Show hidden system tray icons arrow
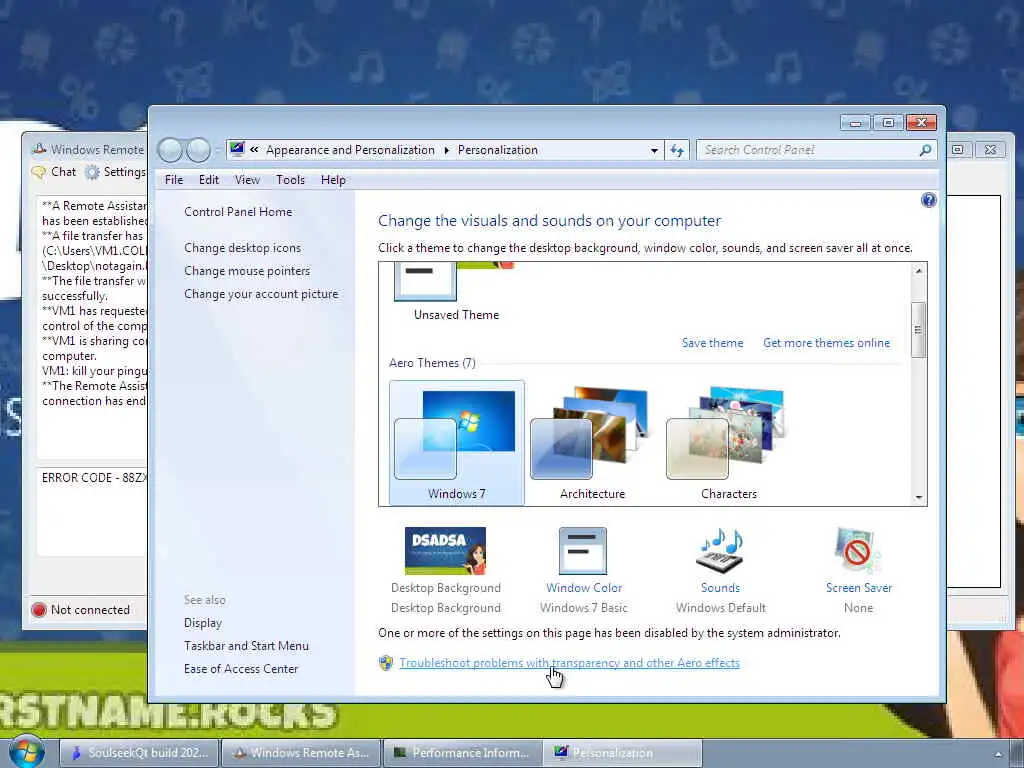This screenshot has width=1024, height=768. (x=998, y=754)
